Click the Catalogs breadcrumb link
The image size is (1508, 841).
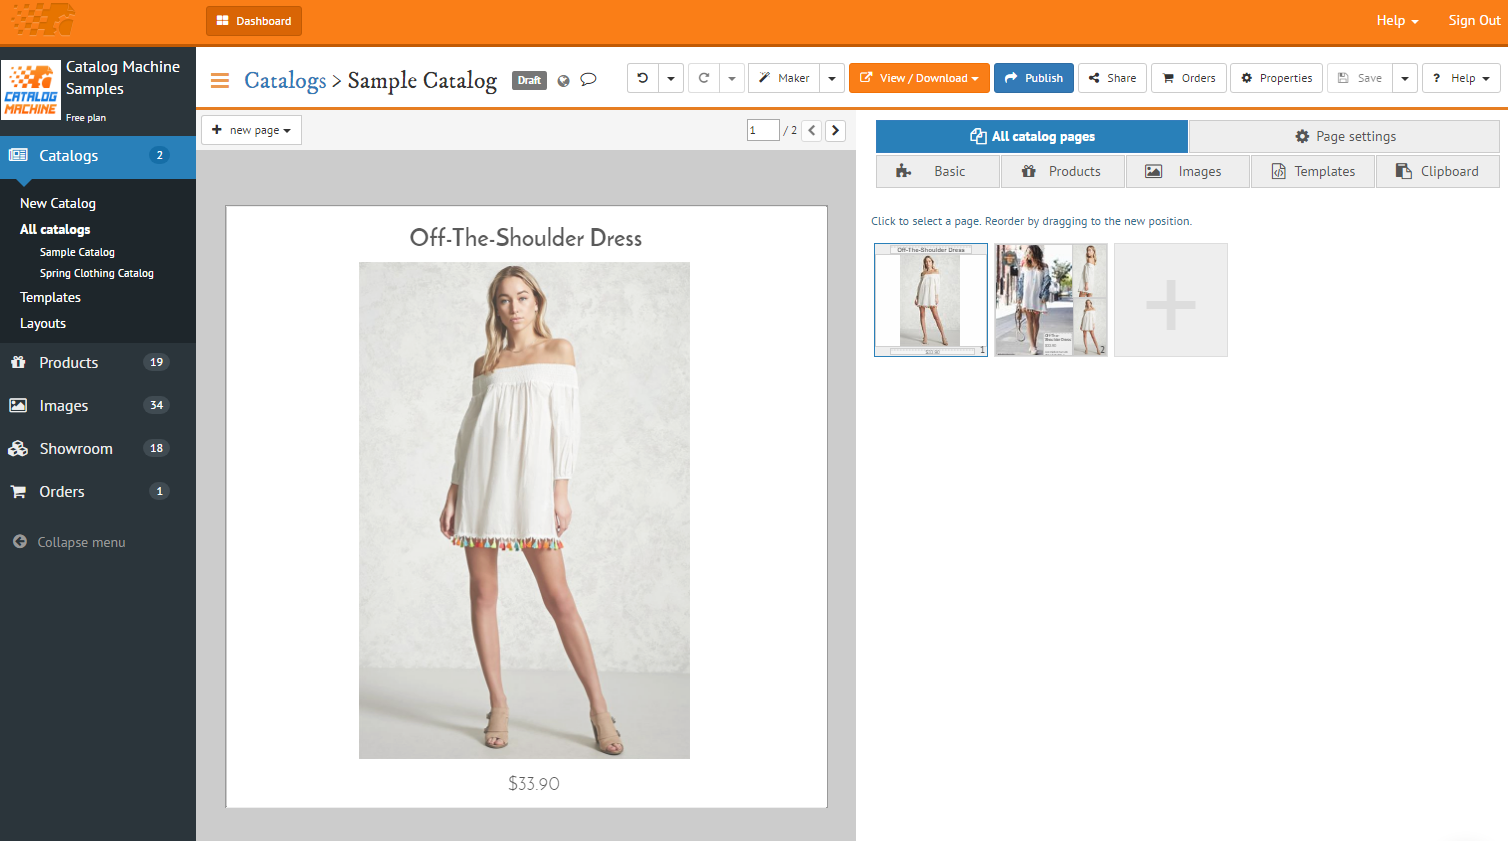(285, 80)
